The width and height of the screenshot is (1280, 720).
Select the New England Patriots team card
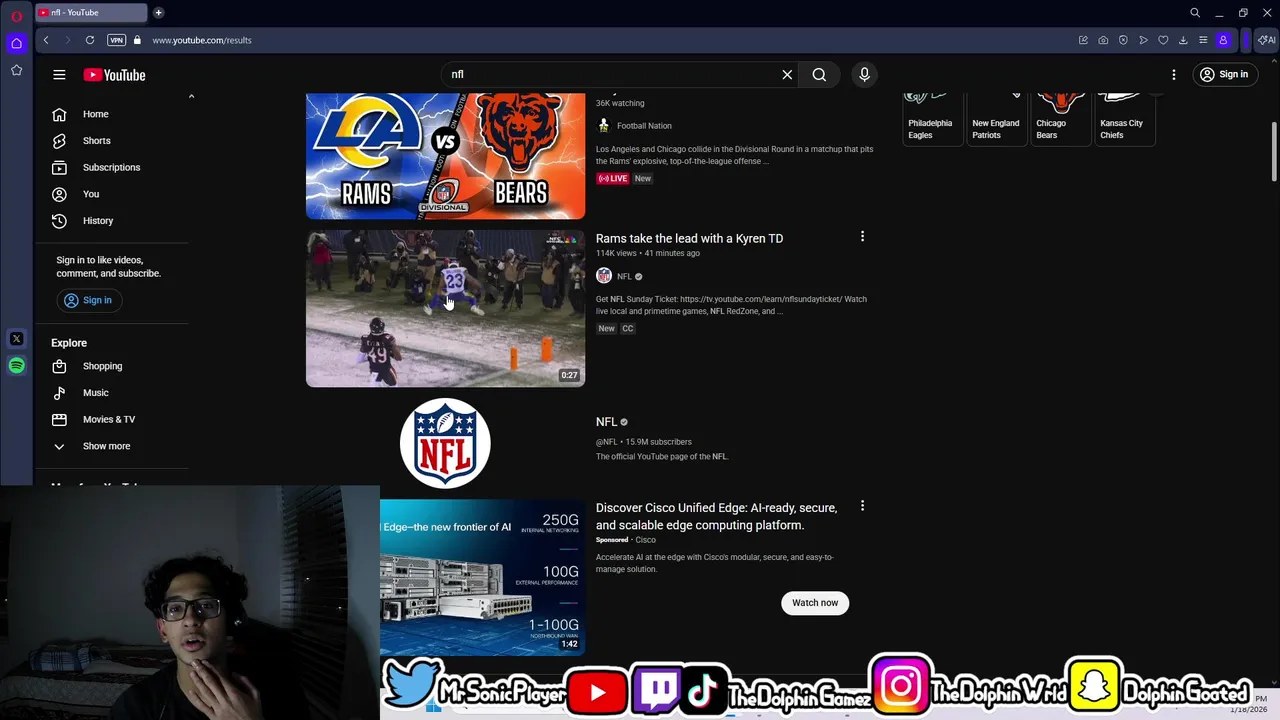click(996, 118)
